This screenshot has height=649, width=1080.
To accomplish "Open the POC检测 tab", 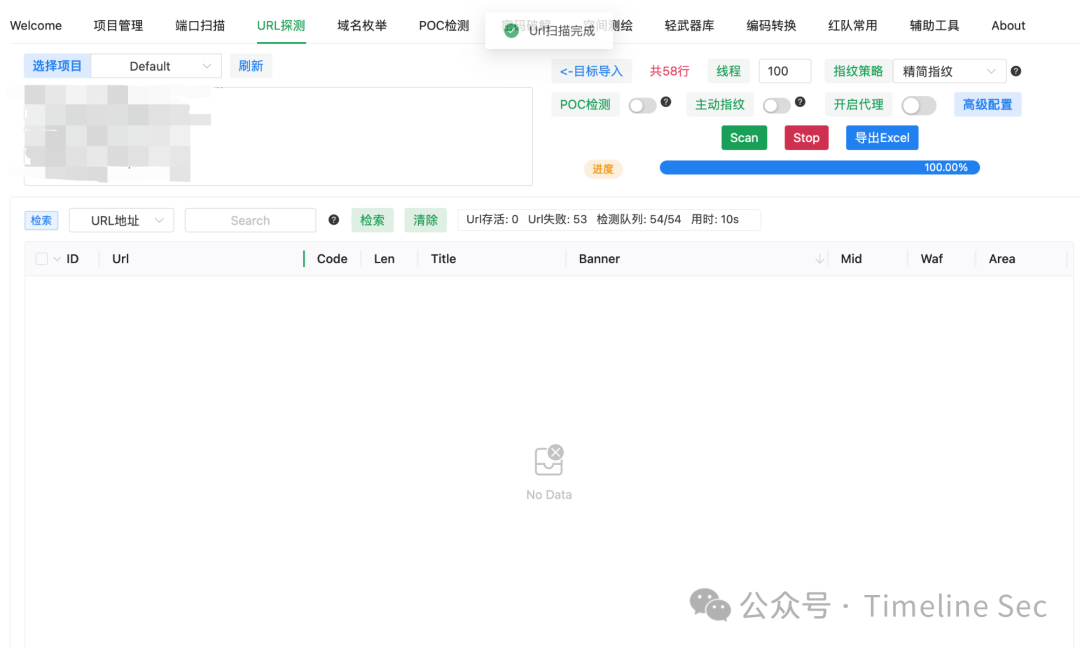I will 444,25.
